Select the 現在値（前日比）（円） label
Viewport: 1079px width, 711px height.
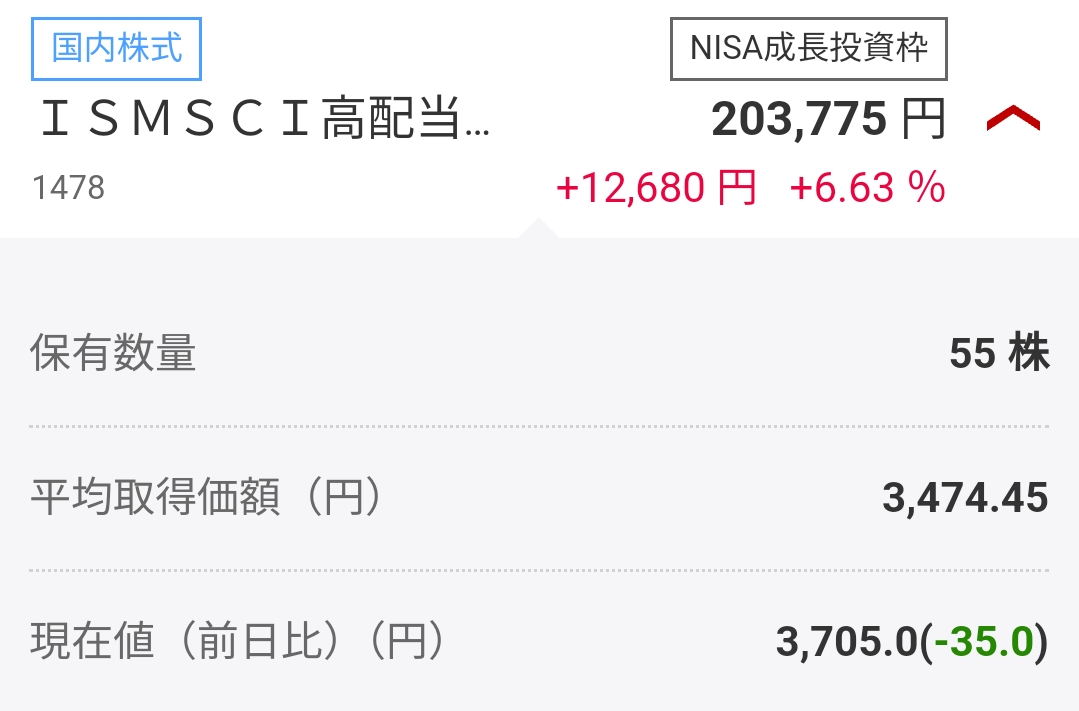[x=237, y=642]
